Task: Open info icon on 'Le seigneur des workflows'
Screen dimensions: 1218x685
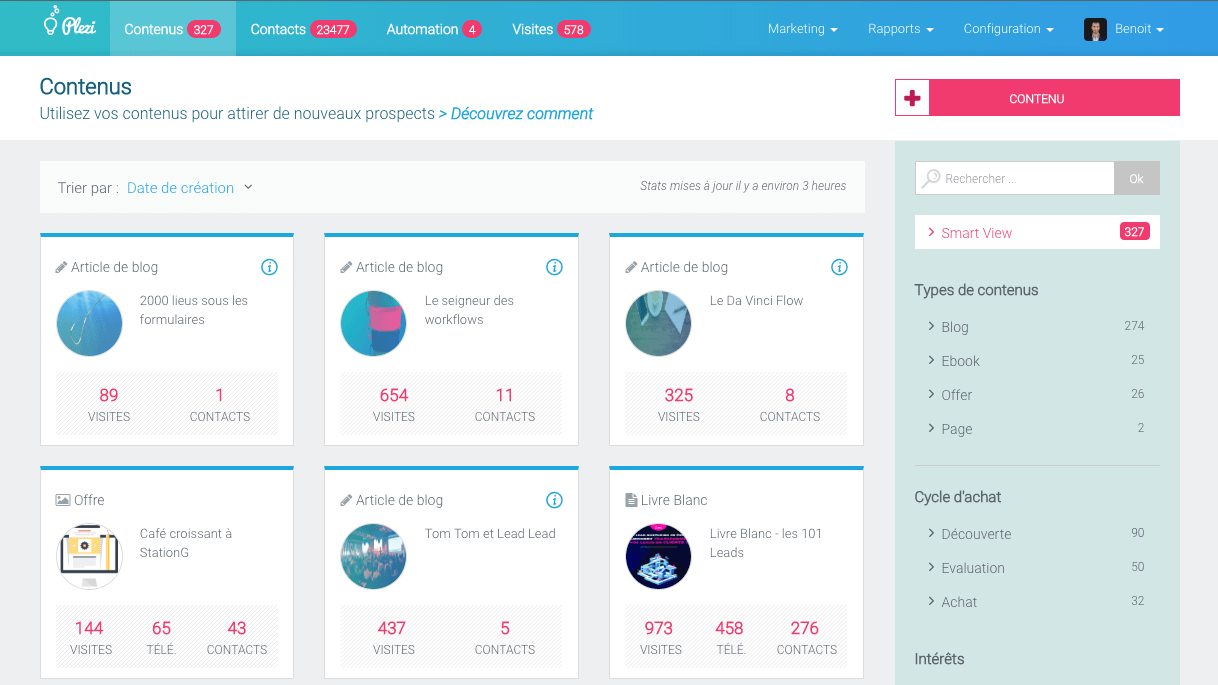Action: click(x=554, y=267)
